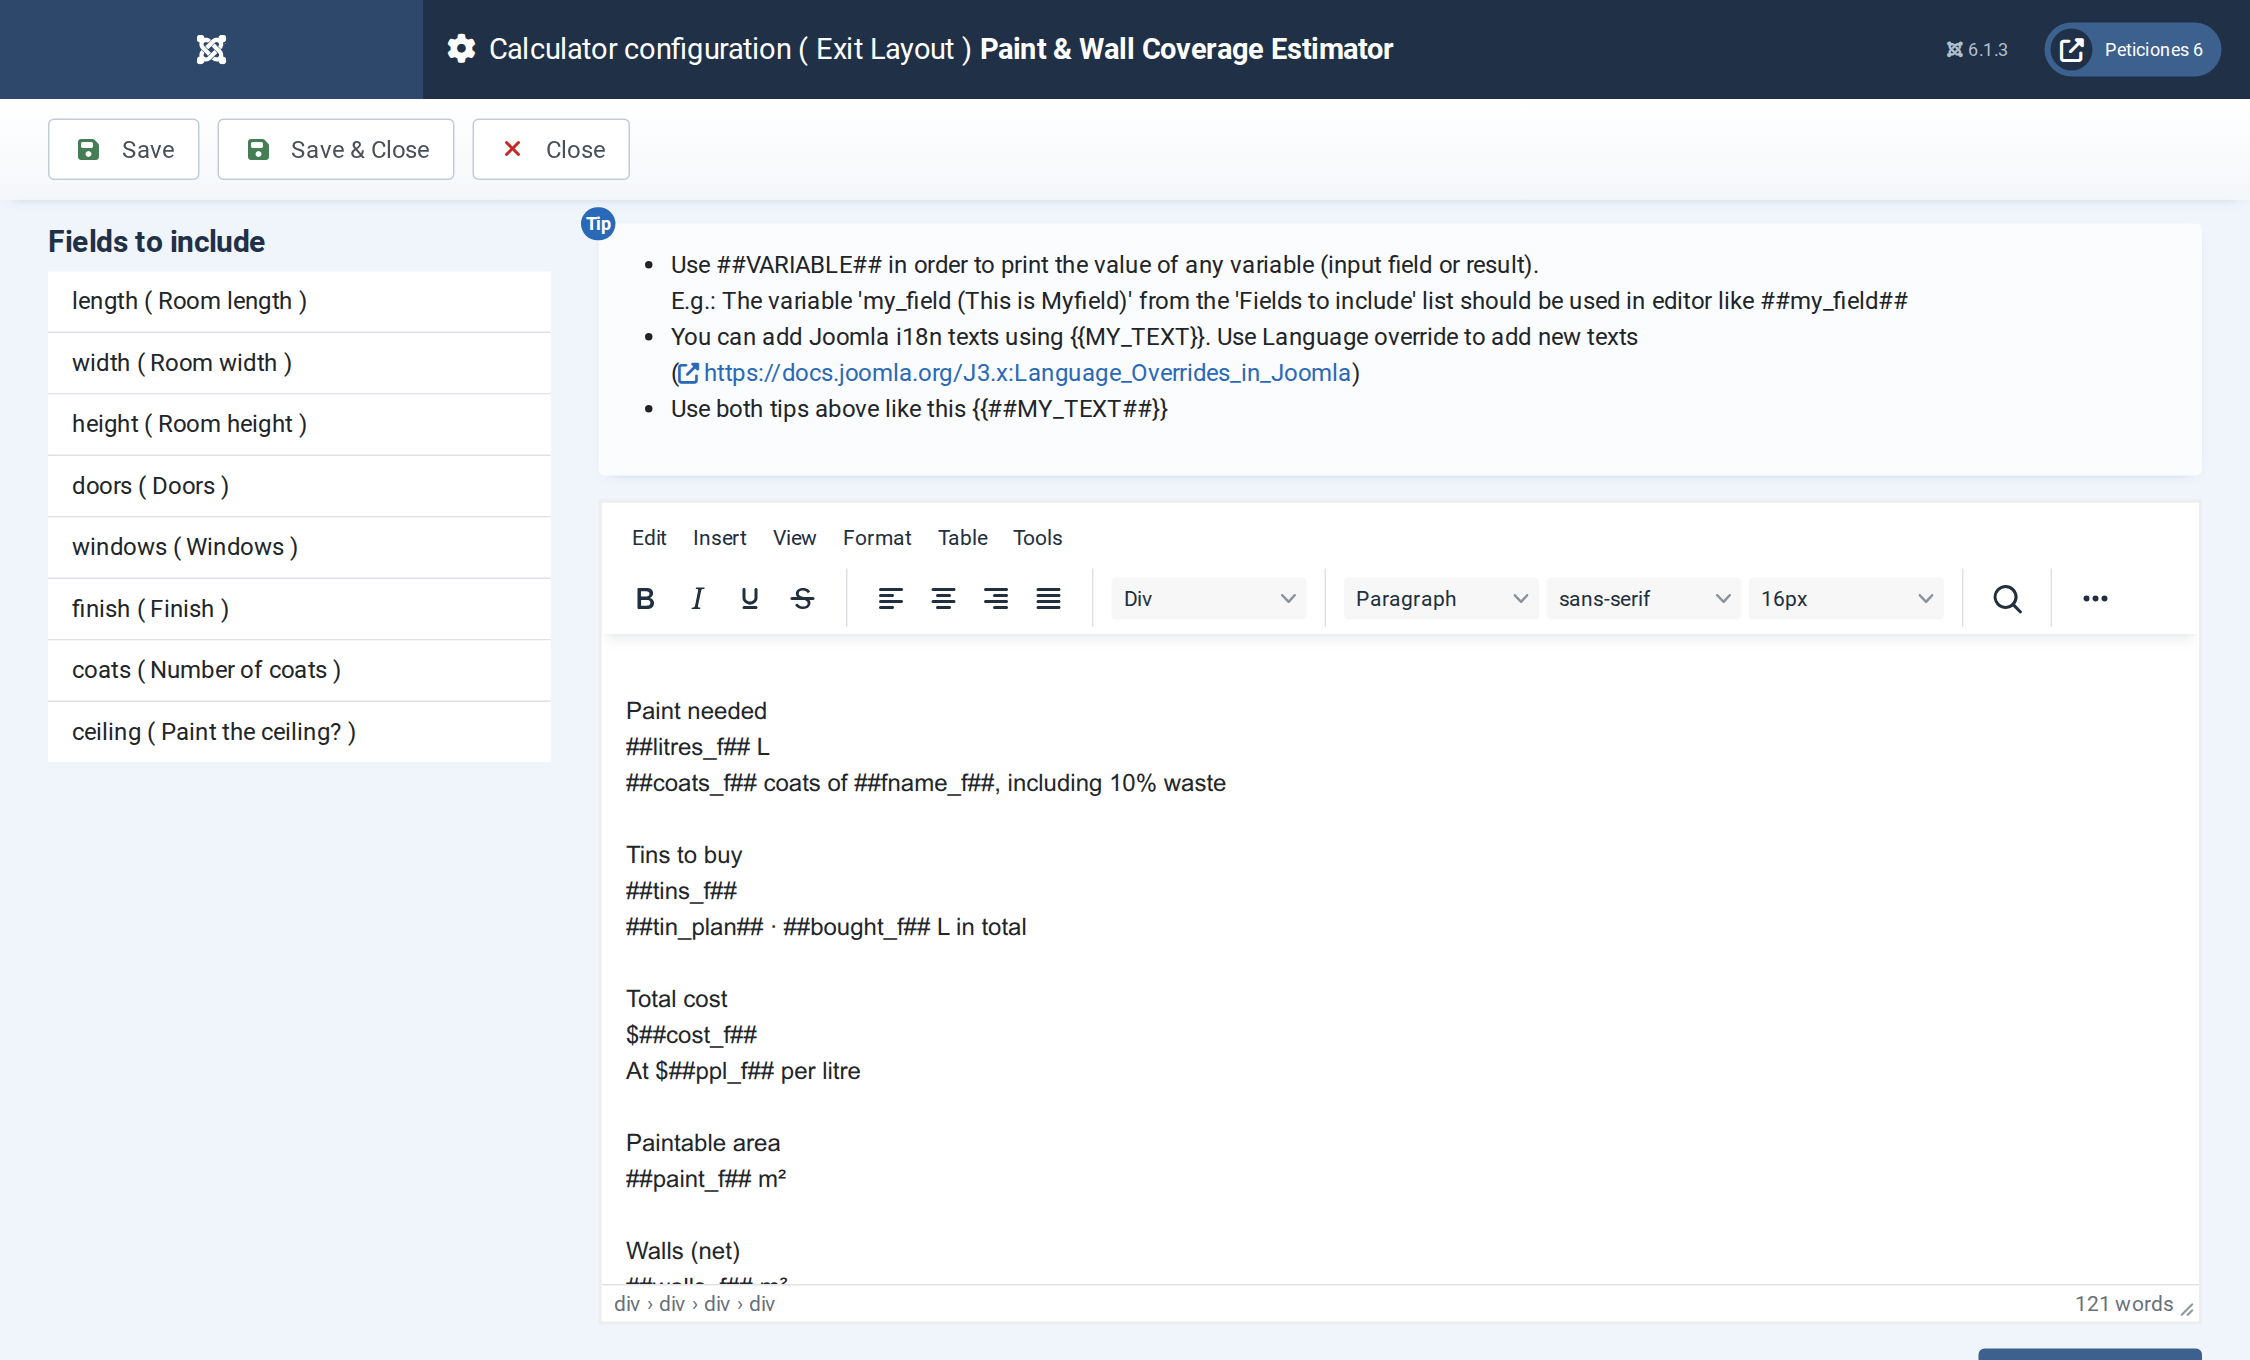2250x1360 pixels.
Task: Click 'Walls (net)' line in editor
Action: [x=683, y=1251]
